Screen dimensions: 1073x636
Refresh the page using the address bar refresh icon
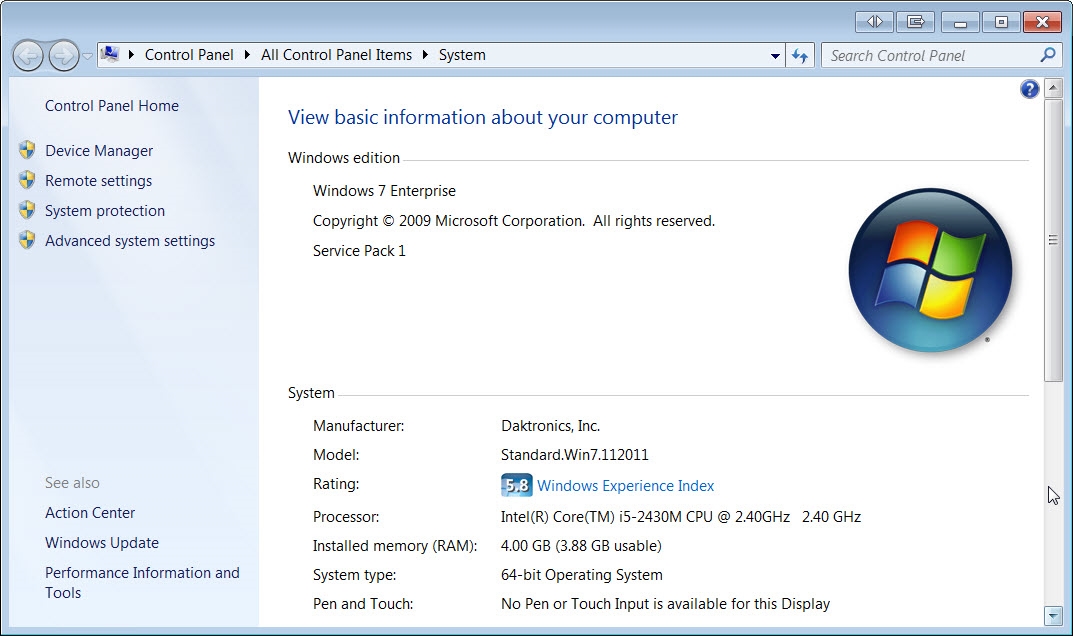pos(800,55)
